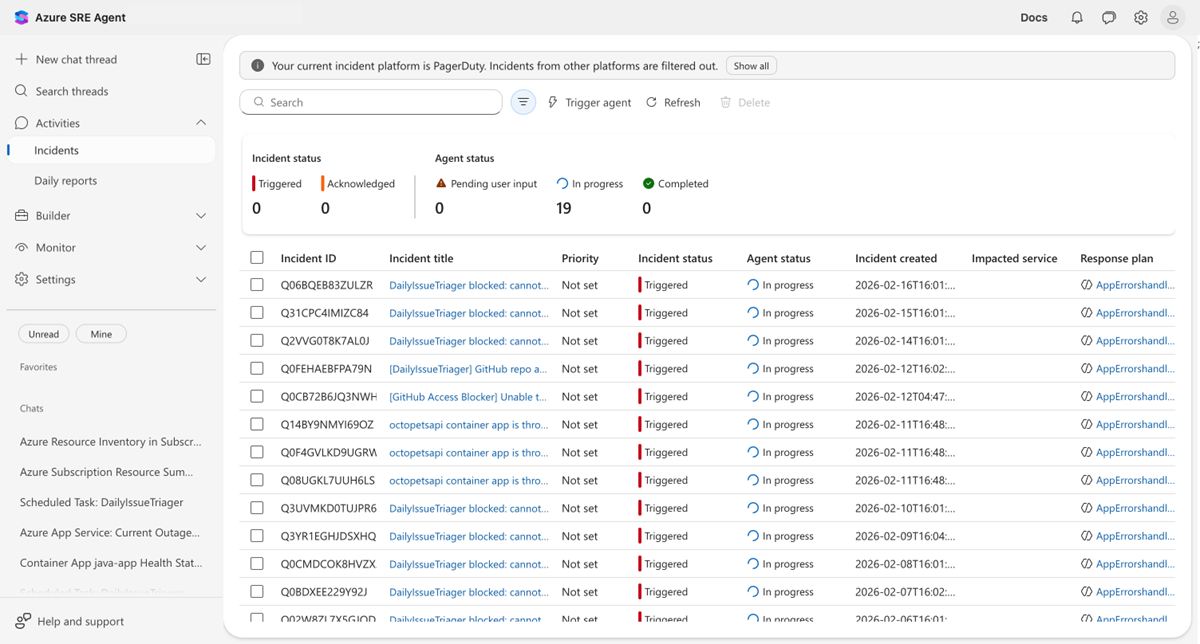Open the user profile account icon
Screen dimensions: 1200x644
[1172, 17]
